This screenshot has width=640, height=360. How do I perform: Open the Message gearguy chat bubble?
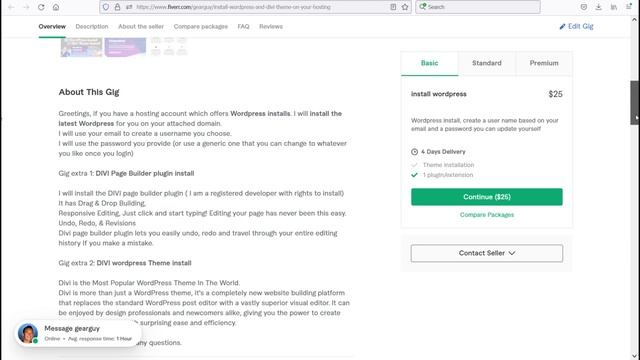pyautogui.click(x=78, y=333)
